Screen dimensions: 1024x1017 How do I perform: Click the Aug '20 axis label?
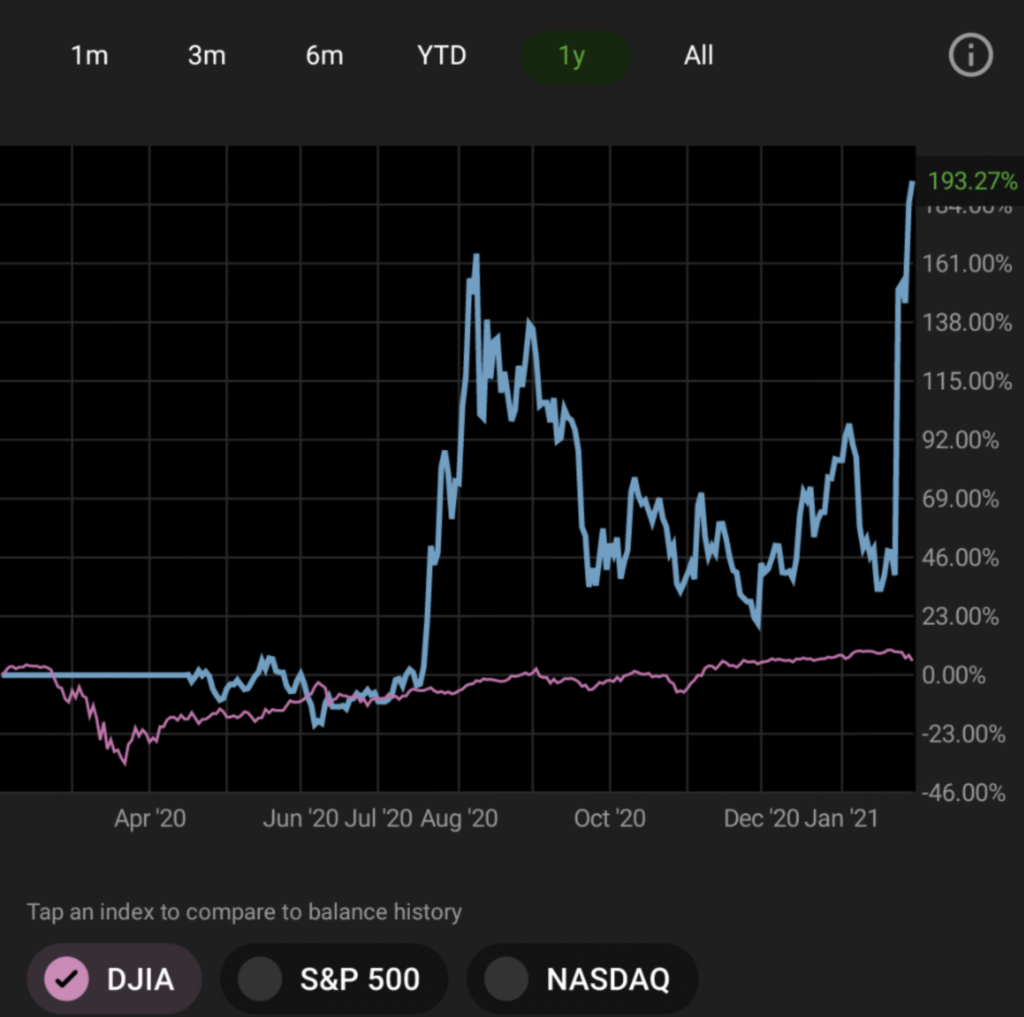tap(459, 819)
